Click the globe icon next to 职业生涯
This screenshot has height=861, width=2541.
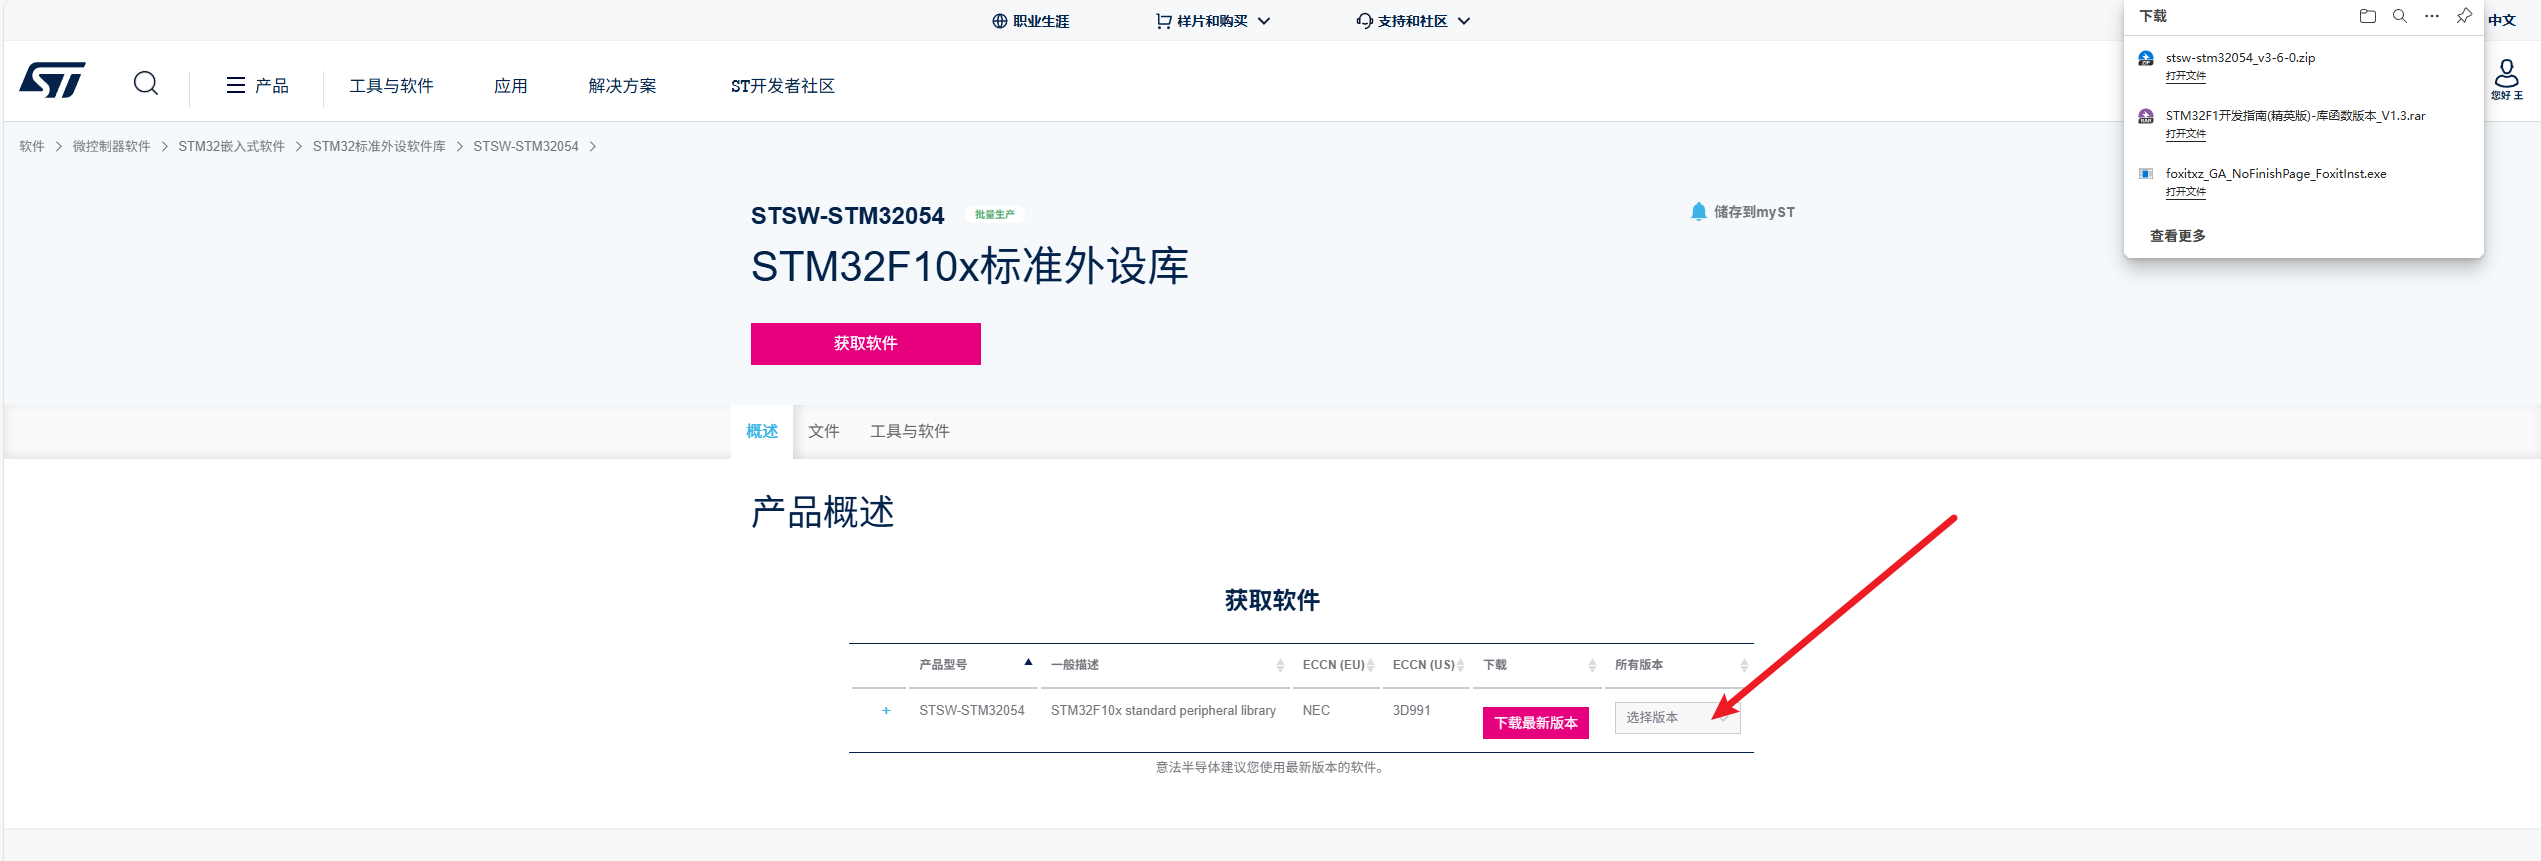(x=999, y=21)
